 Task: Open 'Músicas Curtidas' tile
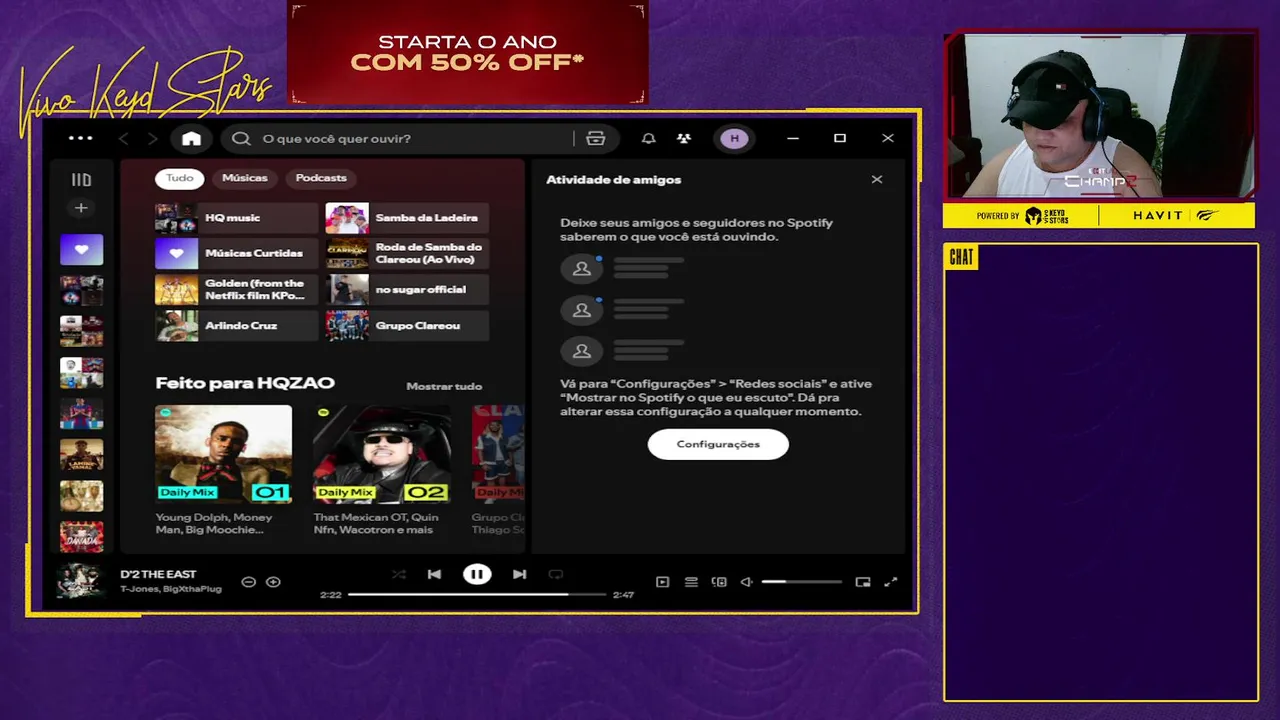(x=237, y=254)
